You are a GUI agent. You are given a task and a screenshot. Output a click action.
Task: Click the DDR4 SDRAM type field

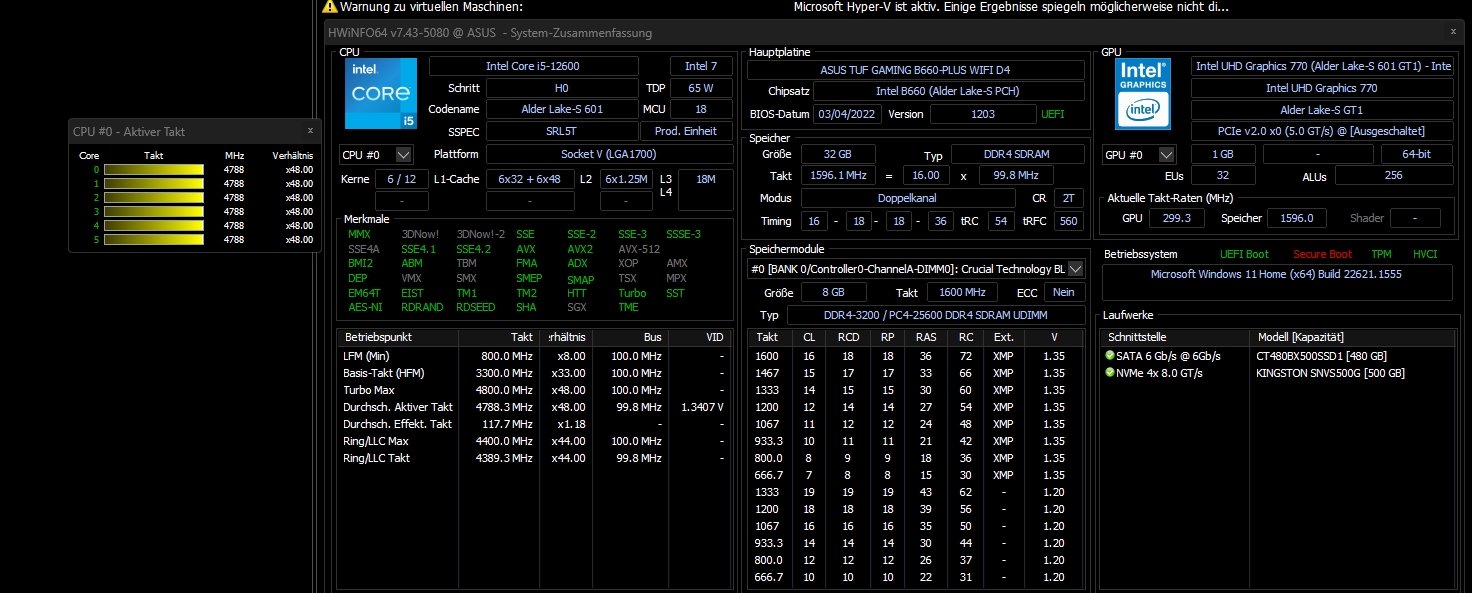pos(1017,155)
